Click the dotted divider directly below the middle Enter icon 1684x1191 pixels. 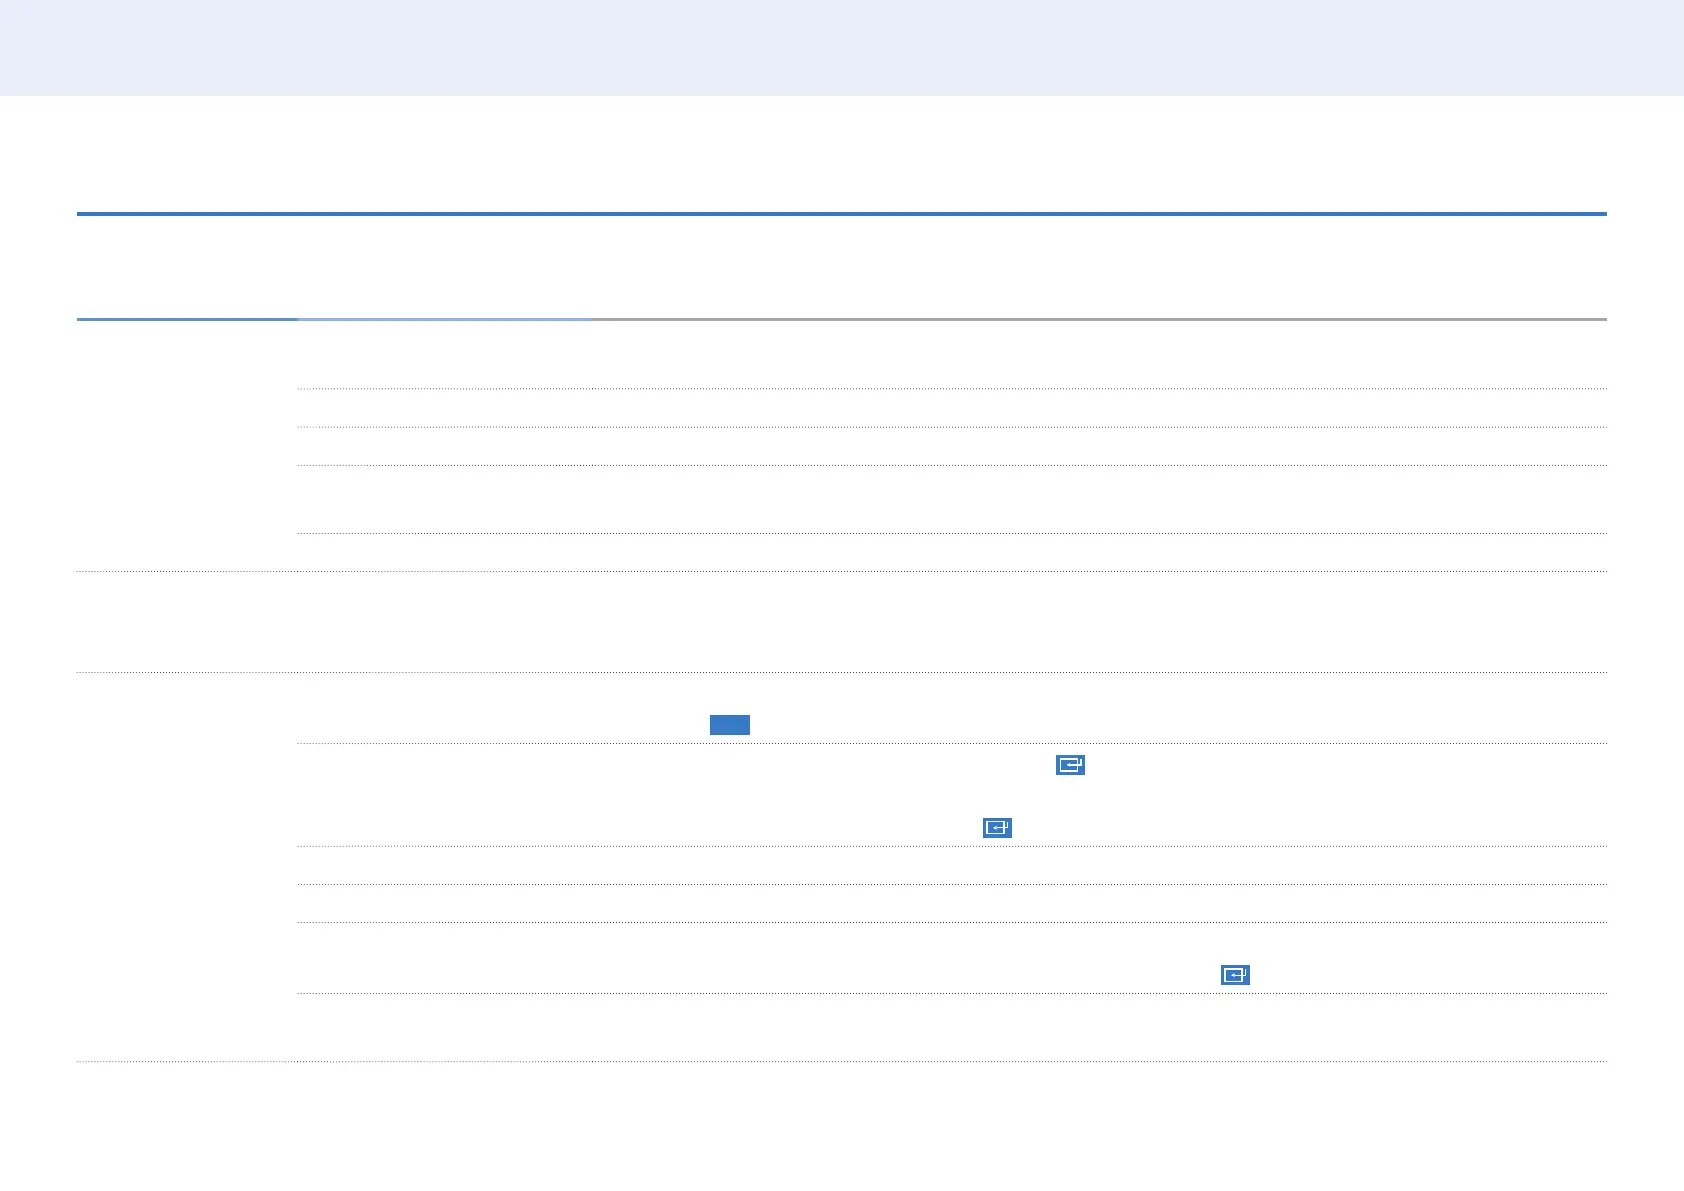coord(952,847)
